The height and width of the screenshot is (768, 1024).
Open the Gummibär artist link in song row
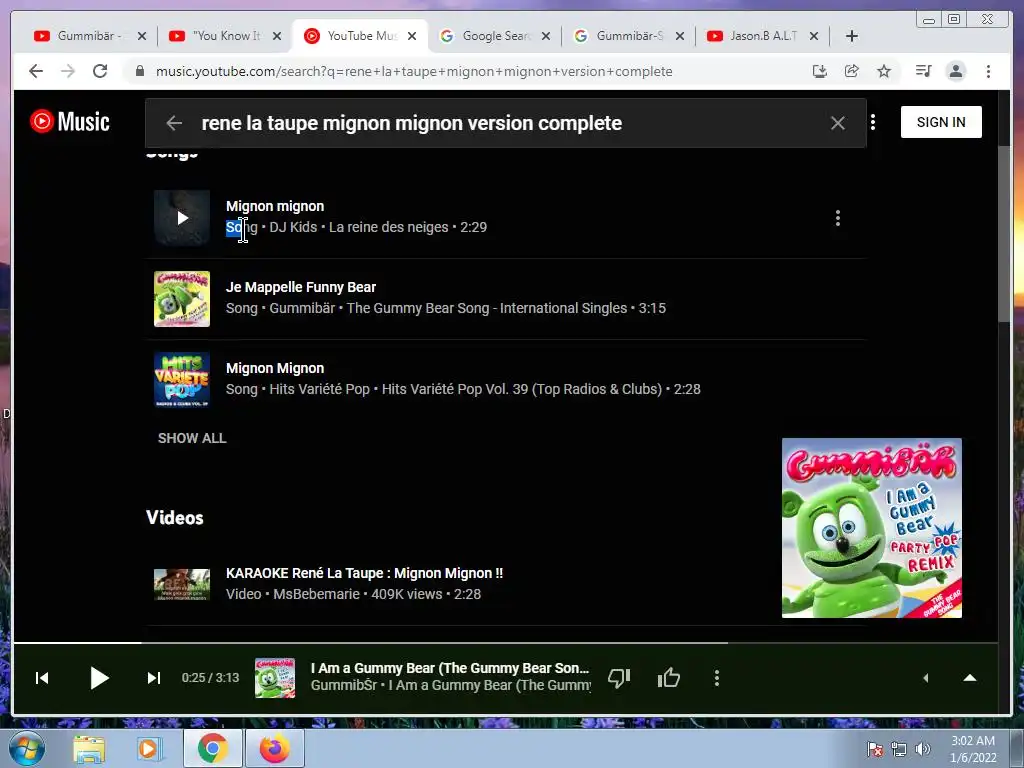tap(302, 308)
